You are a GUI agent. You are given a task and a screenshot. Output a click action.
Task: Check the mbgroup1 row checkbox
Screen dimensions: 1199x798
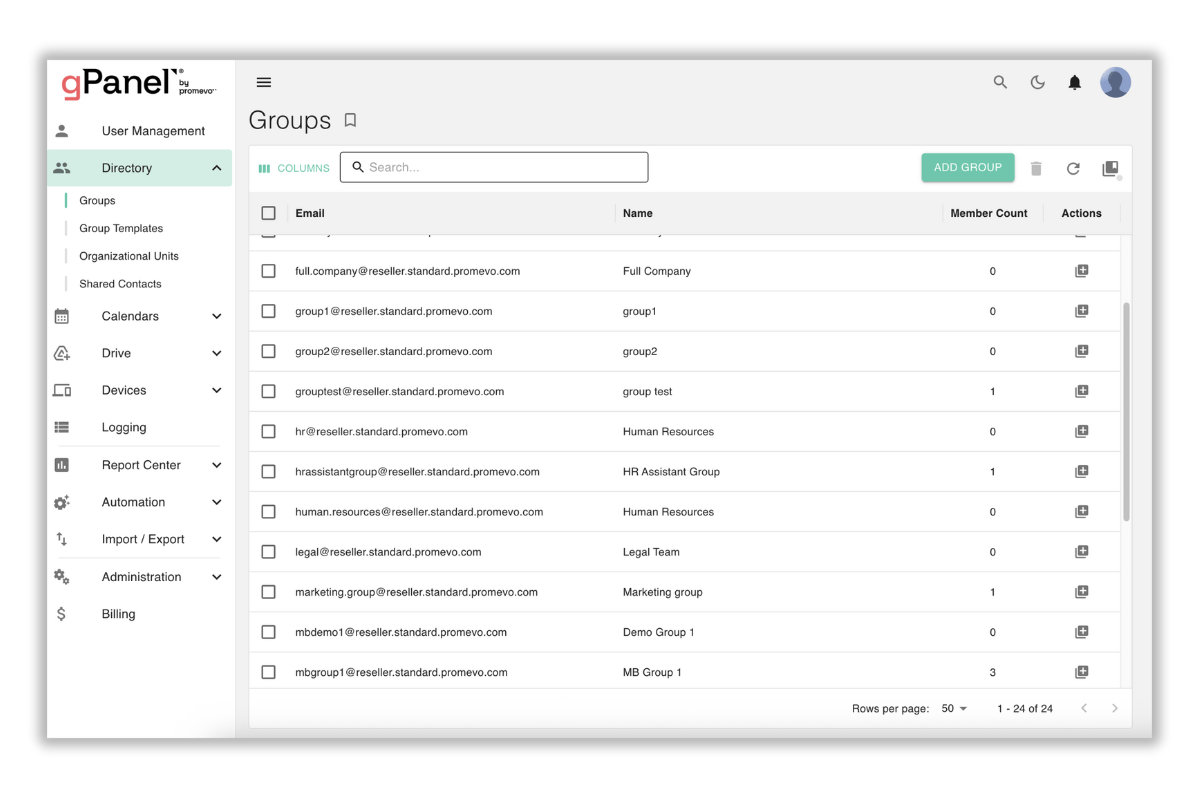[x=268, y=672]
